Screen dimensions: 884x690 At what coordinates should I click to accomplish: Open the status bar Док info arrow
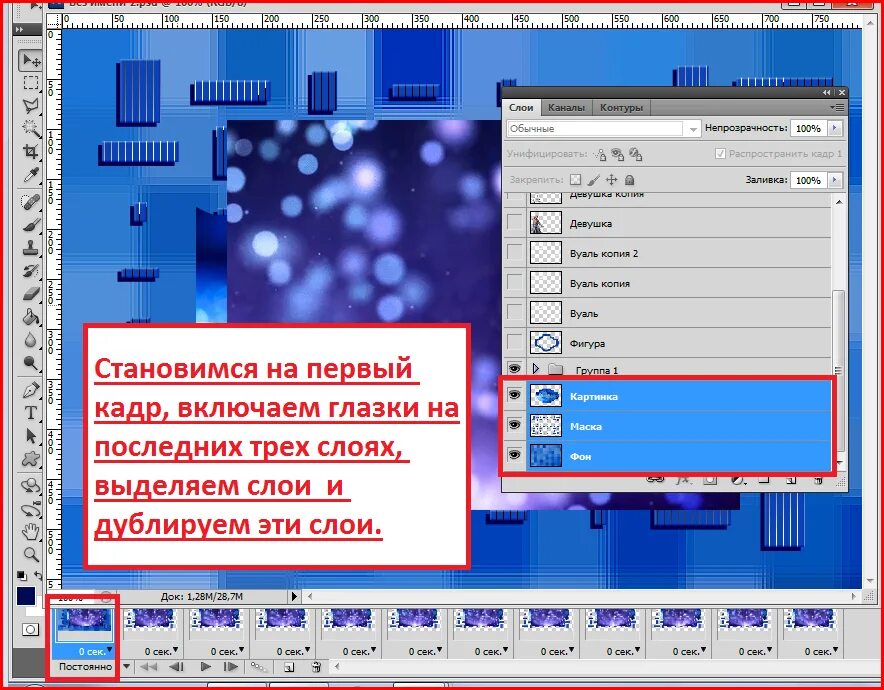point(294,596)
